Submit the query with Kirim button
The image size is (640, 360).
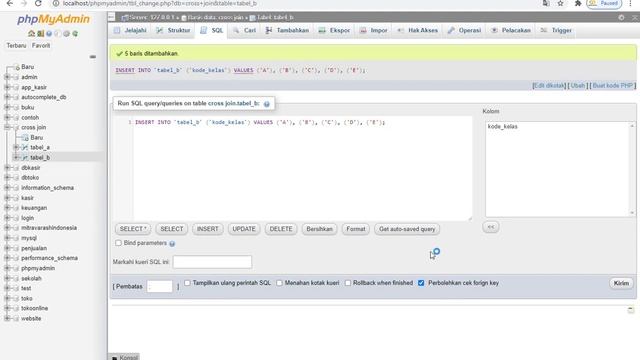click(x=621, y=283)
